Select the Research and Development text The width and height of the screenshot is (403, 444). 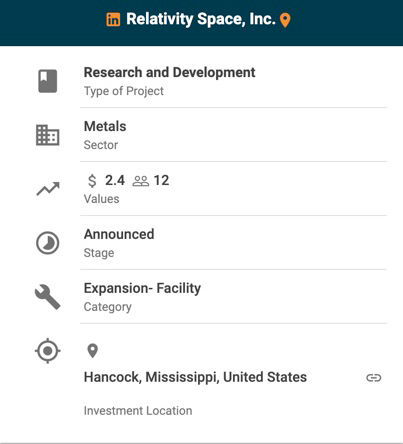click(169, 73)
